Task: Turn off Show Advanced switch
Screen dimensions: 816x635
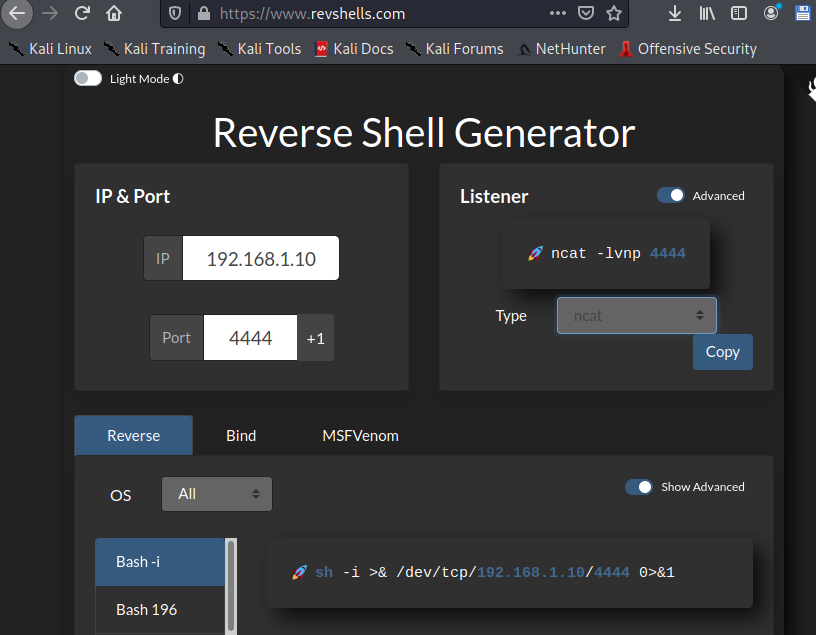Action: 639,487
